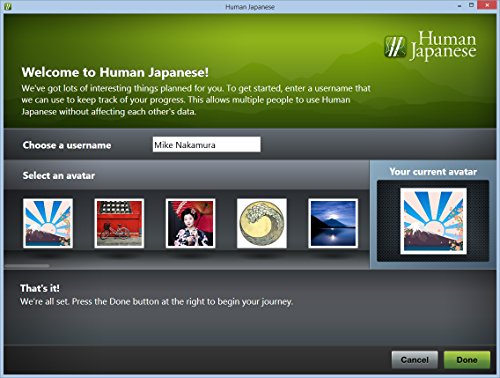Click the 'Your current avatar' label
The width and height of the screenshot is (500, 378).
[433, 172]
